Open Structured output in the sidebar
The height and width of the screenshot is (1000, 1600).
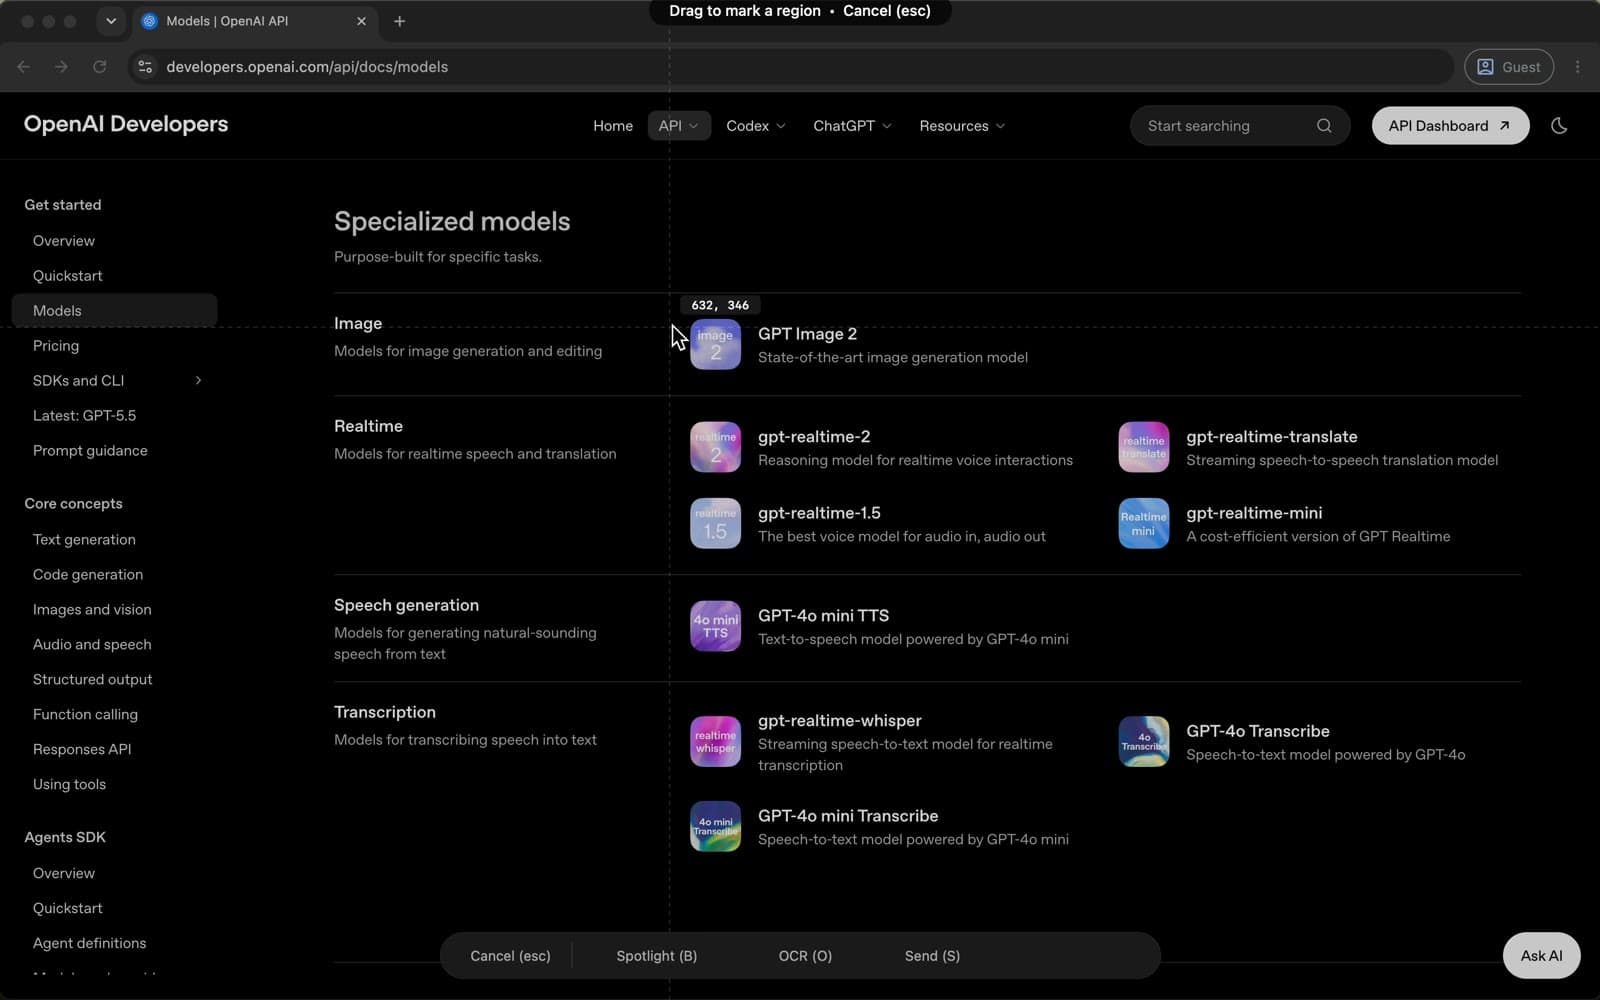pyautogui.click(x=93, y=680)
